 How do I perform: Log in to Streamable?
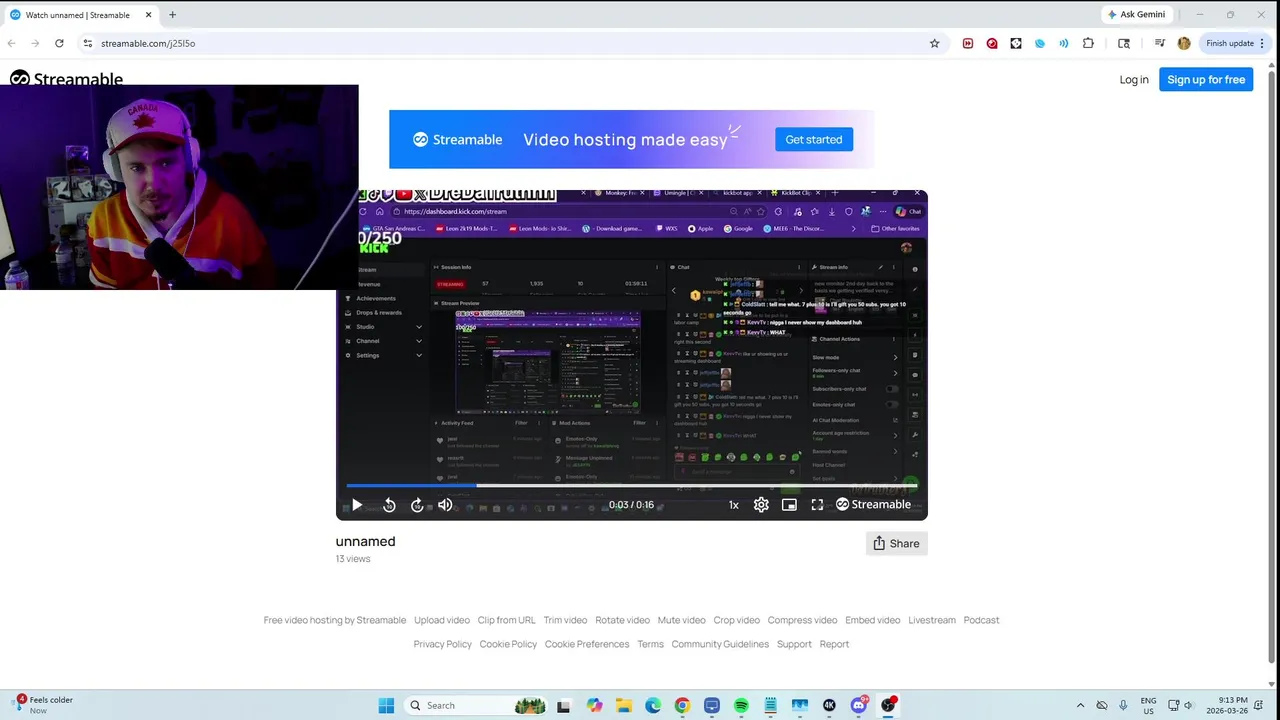point(1134,80)
